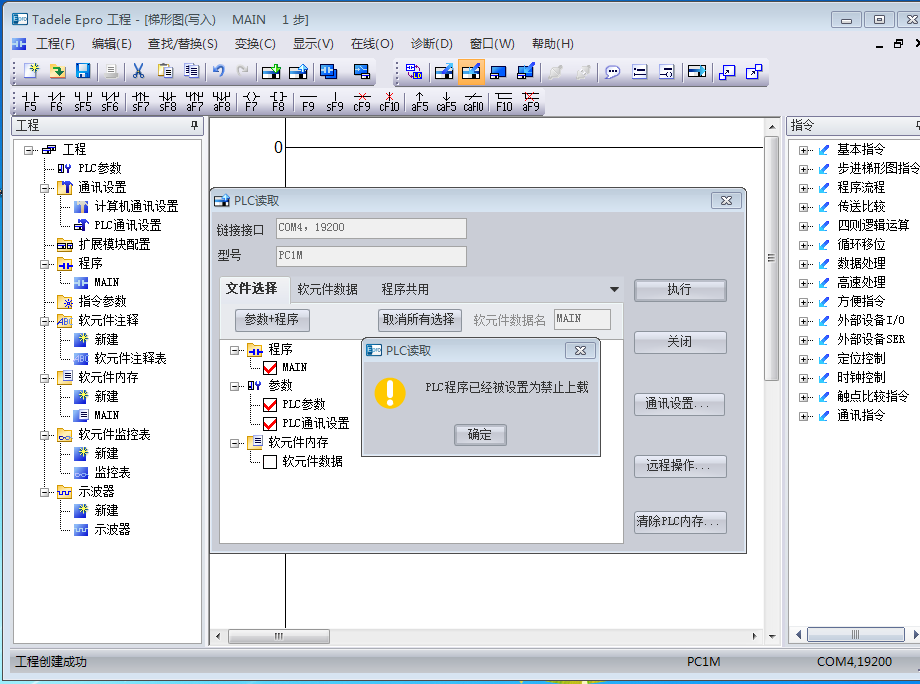Insert output coil using F7 icon
Viewport: 920px width, 684px height.
250,101
